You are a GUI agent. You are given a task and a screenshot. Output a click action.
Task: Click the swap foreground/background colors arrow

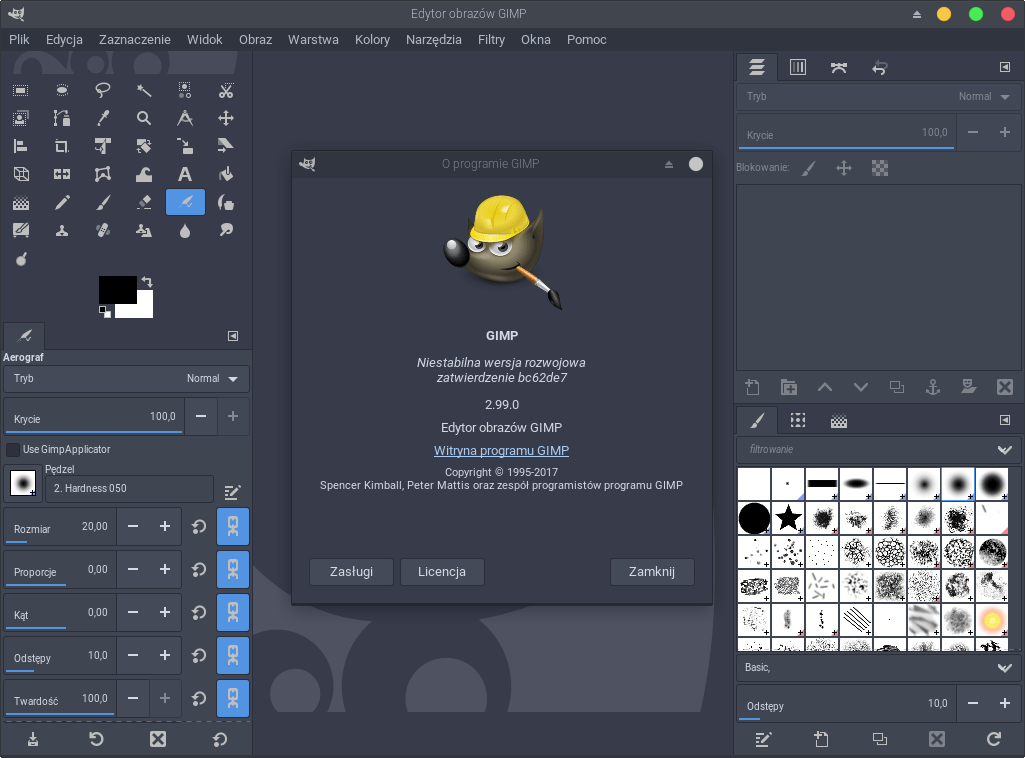click(148, 282)
